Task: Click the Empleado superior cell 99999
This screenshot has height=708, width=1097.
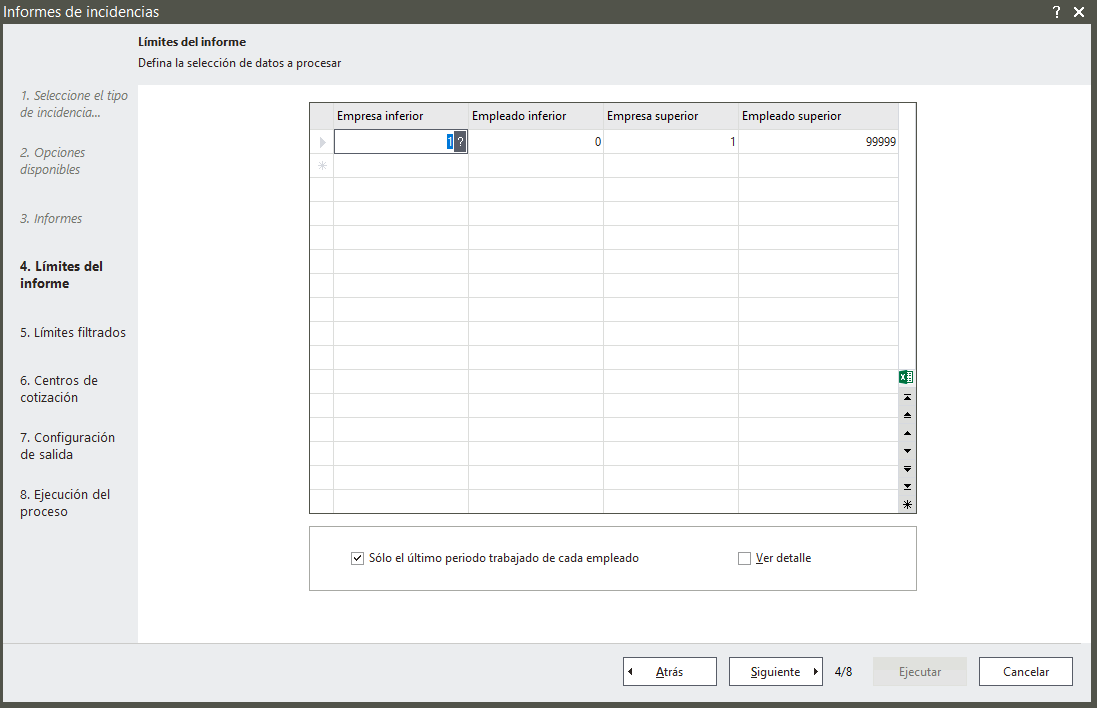Action: (819, 142)
